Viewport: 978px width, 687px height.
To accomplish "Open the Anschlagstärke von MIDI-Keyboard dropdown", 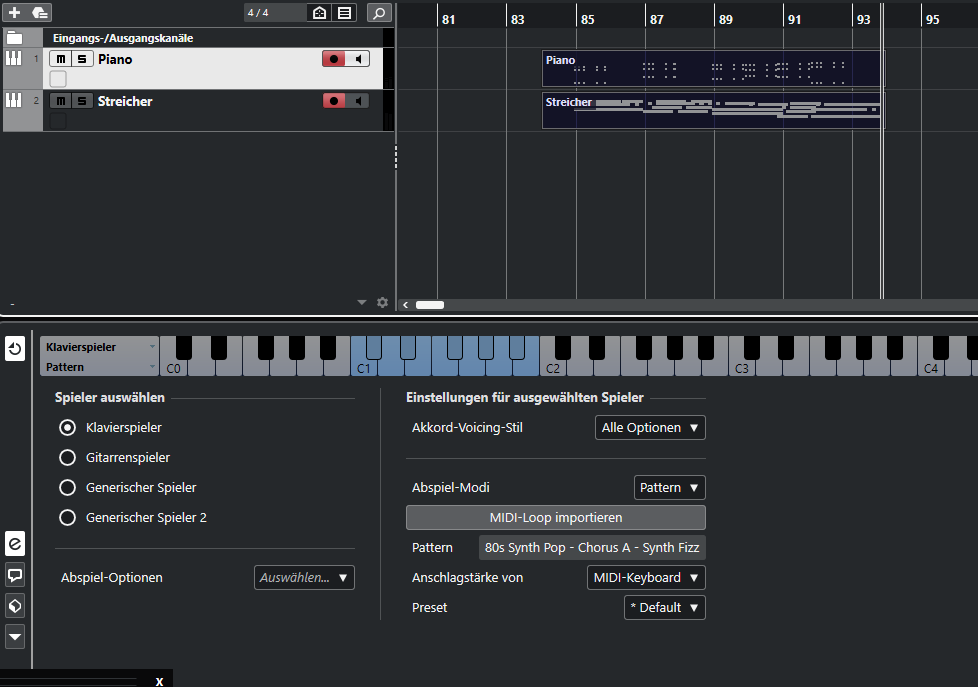I will tap(646, 578).
